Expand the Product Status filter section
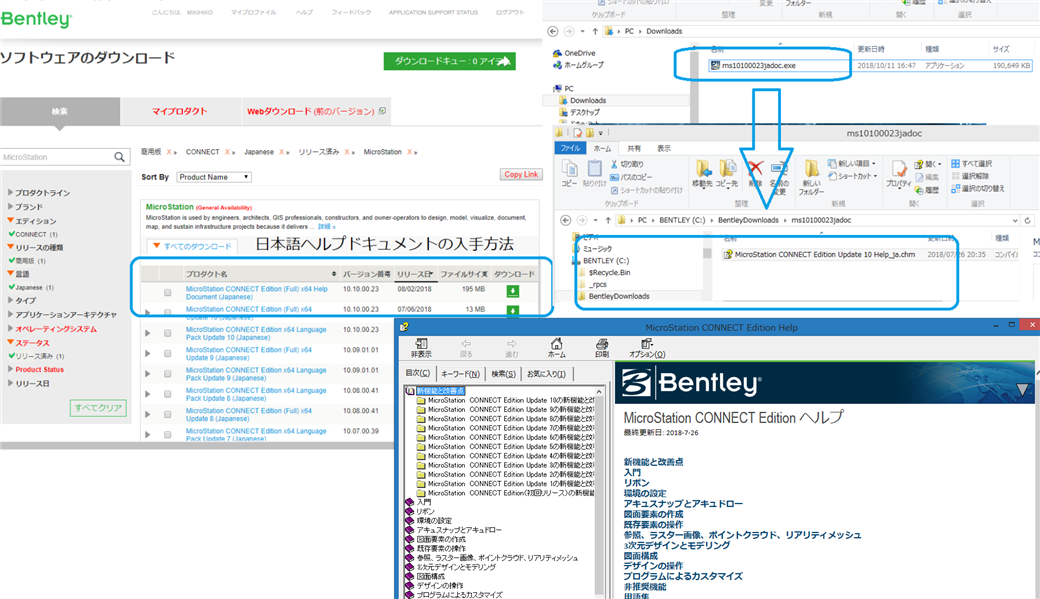The width and height of the screenshot is (1040, 599). click(11, 369)
